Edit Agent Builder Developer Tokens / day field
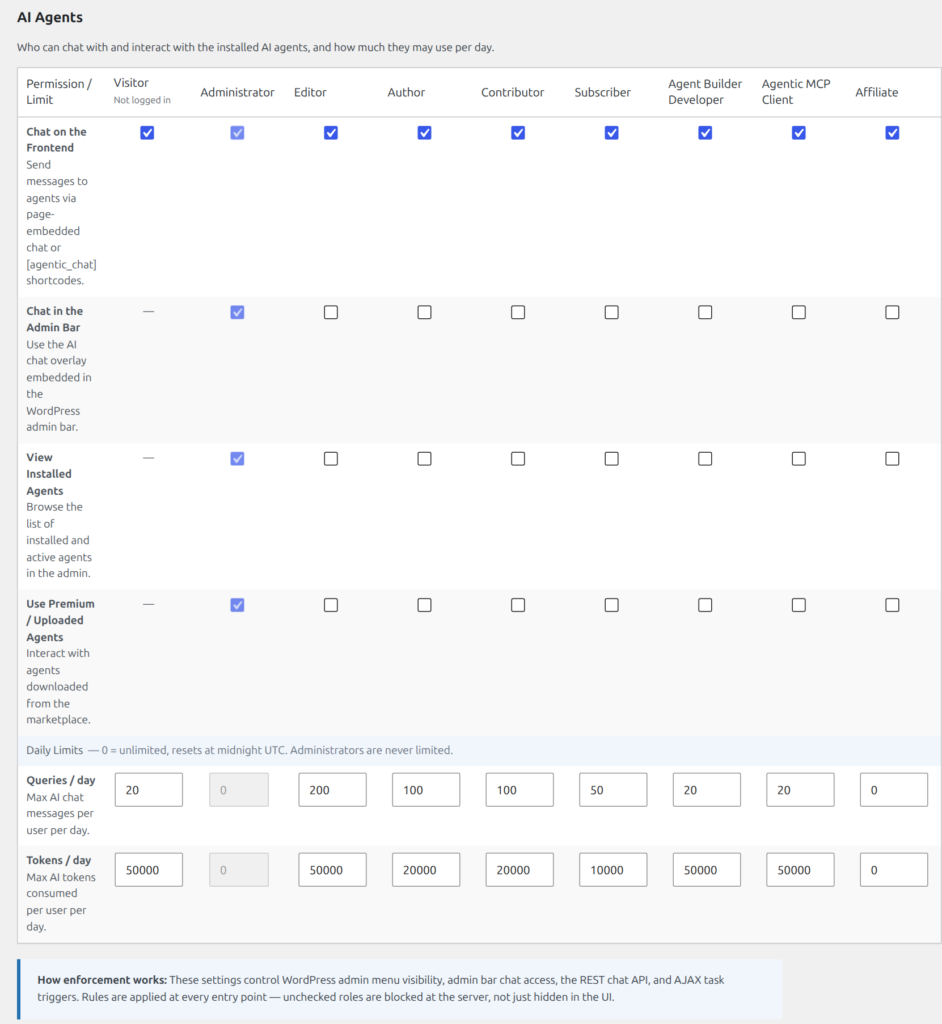Screen dimensions: 942x1024 pos(706,869)
